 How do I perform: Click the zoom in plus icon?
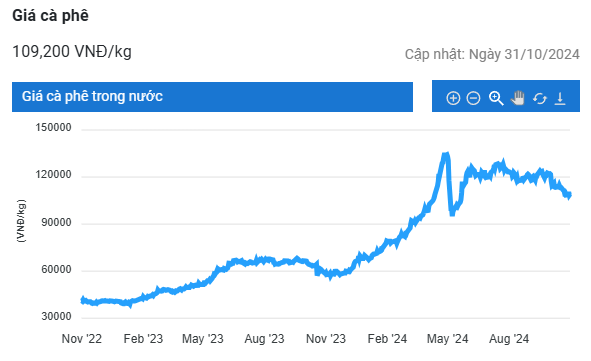click(453, 98)
